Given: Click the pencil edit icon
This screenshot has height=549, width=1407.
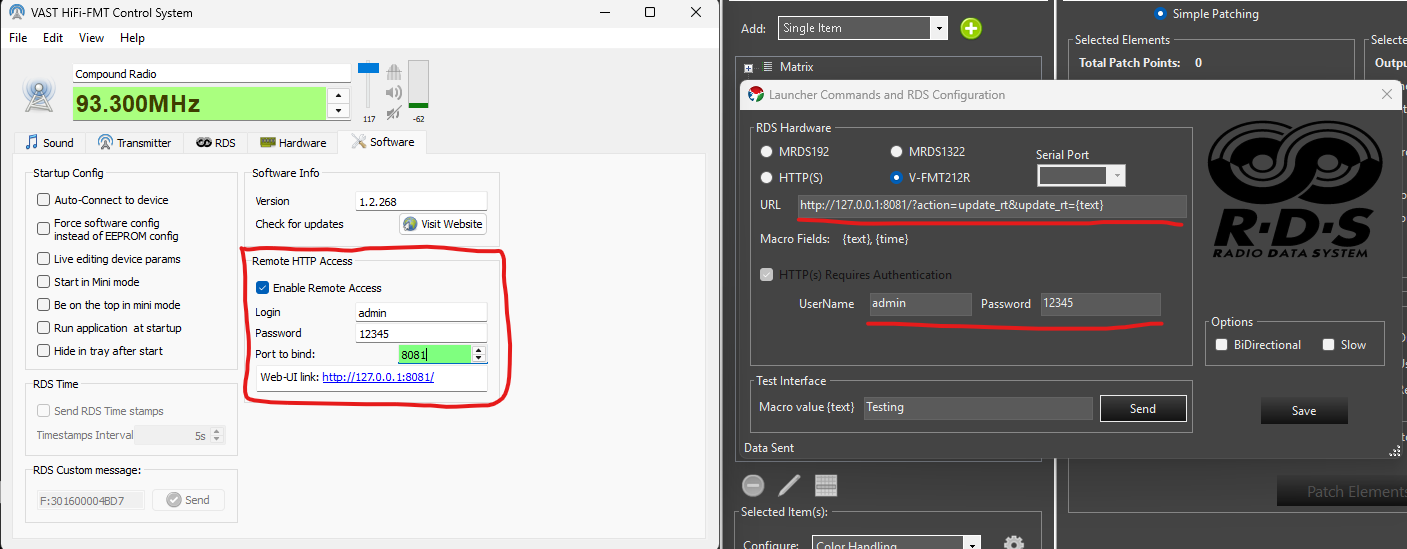Looking at the screenshot, I should click(789, 485).
